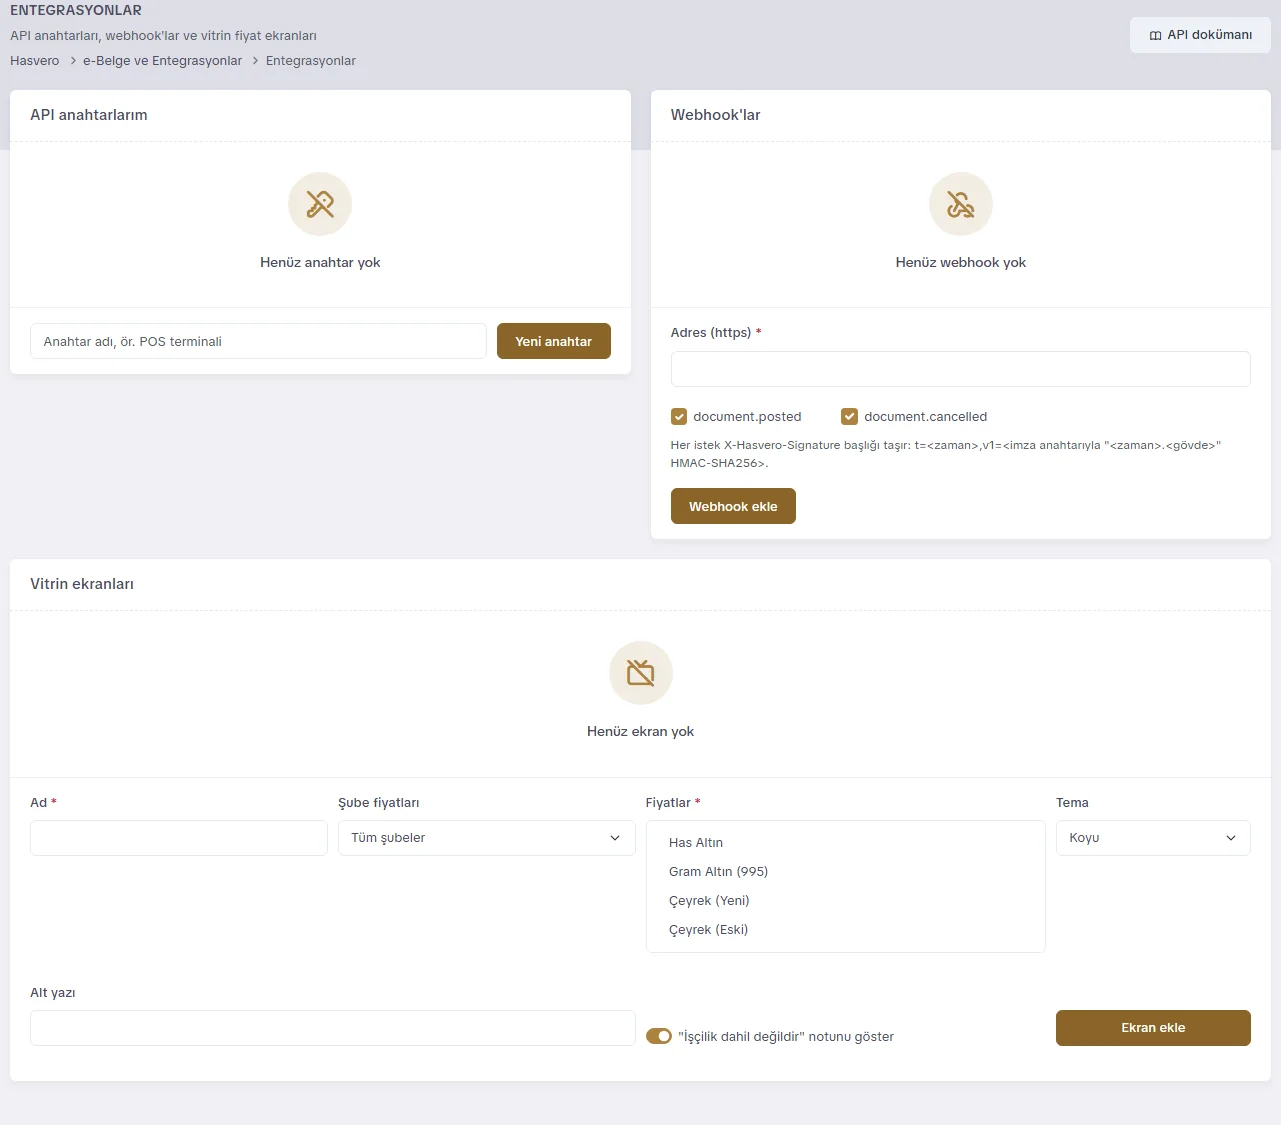Screen dimensions: 1281x1125
Task: Click the crossed-out webhook icon
Action: tap(961, 204)
